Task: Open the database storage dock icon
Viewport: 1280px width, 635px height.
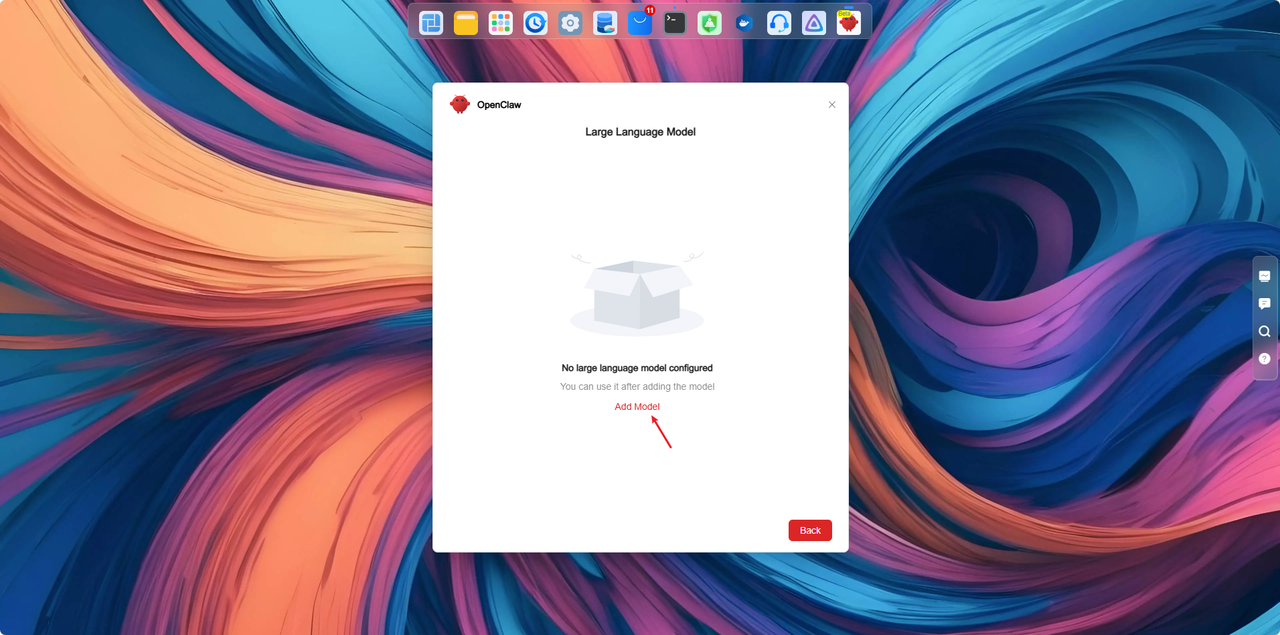Action: coord(605,22)
